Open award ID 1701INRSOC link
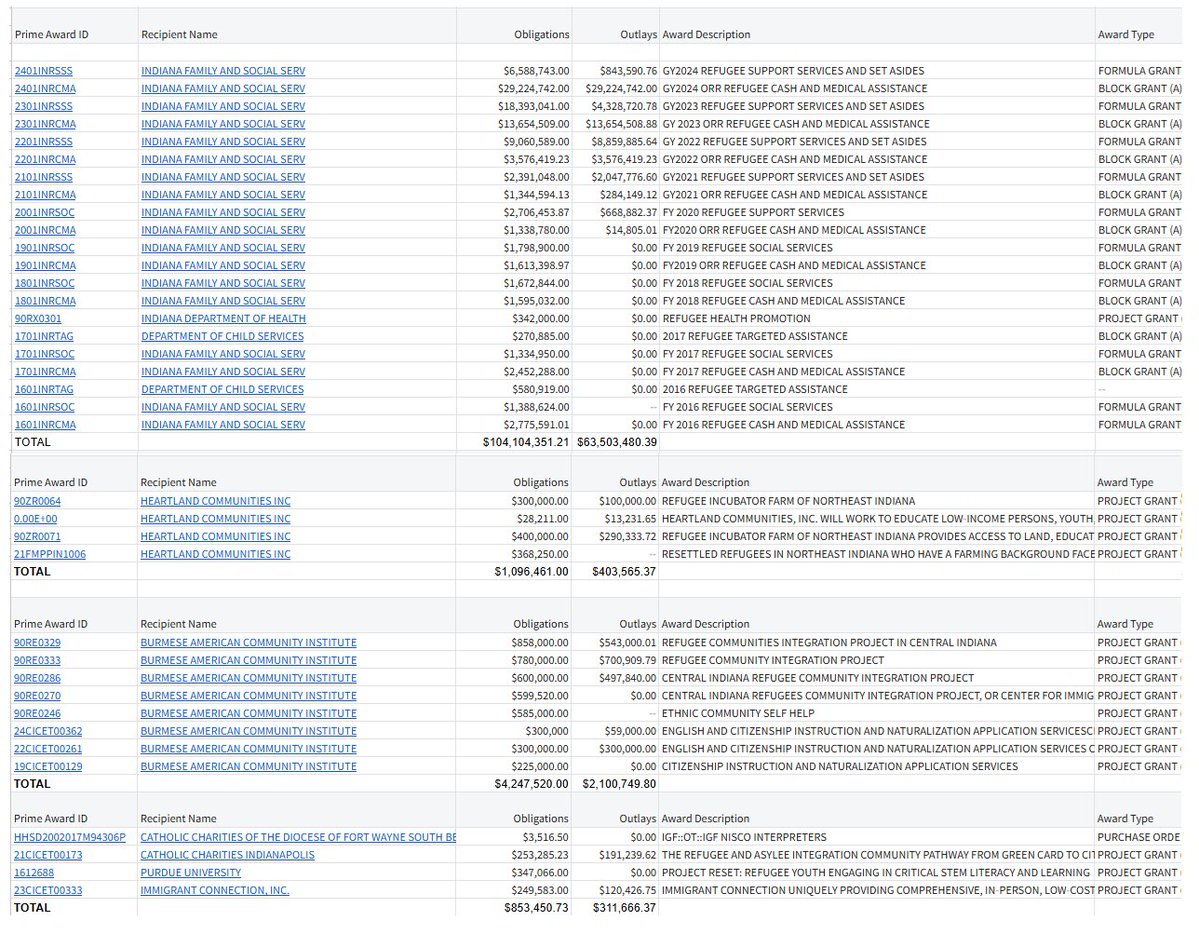This screenshot has width=1199, height=934. [44, 353]
